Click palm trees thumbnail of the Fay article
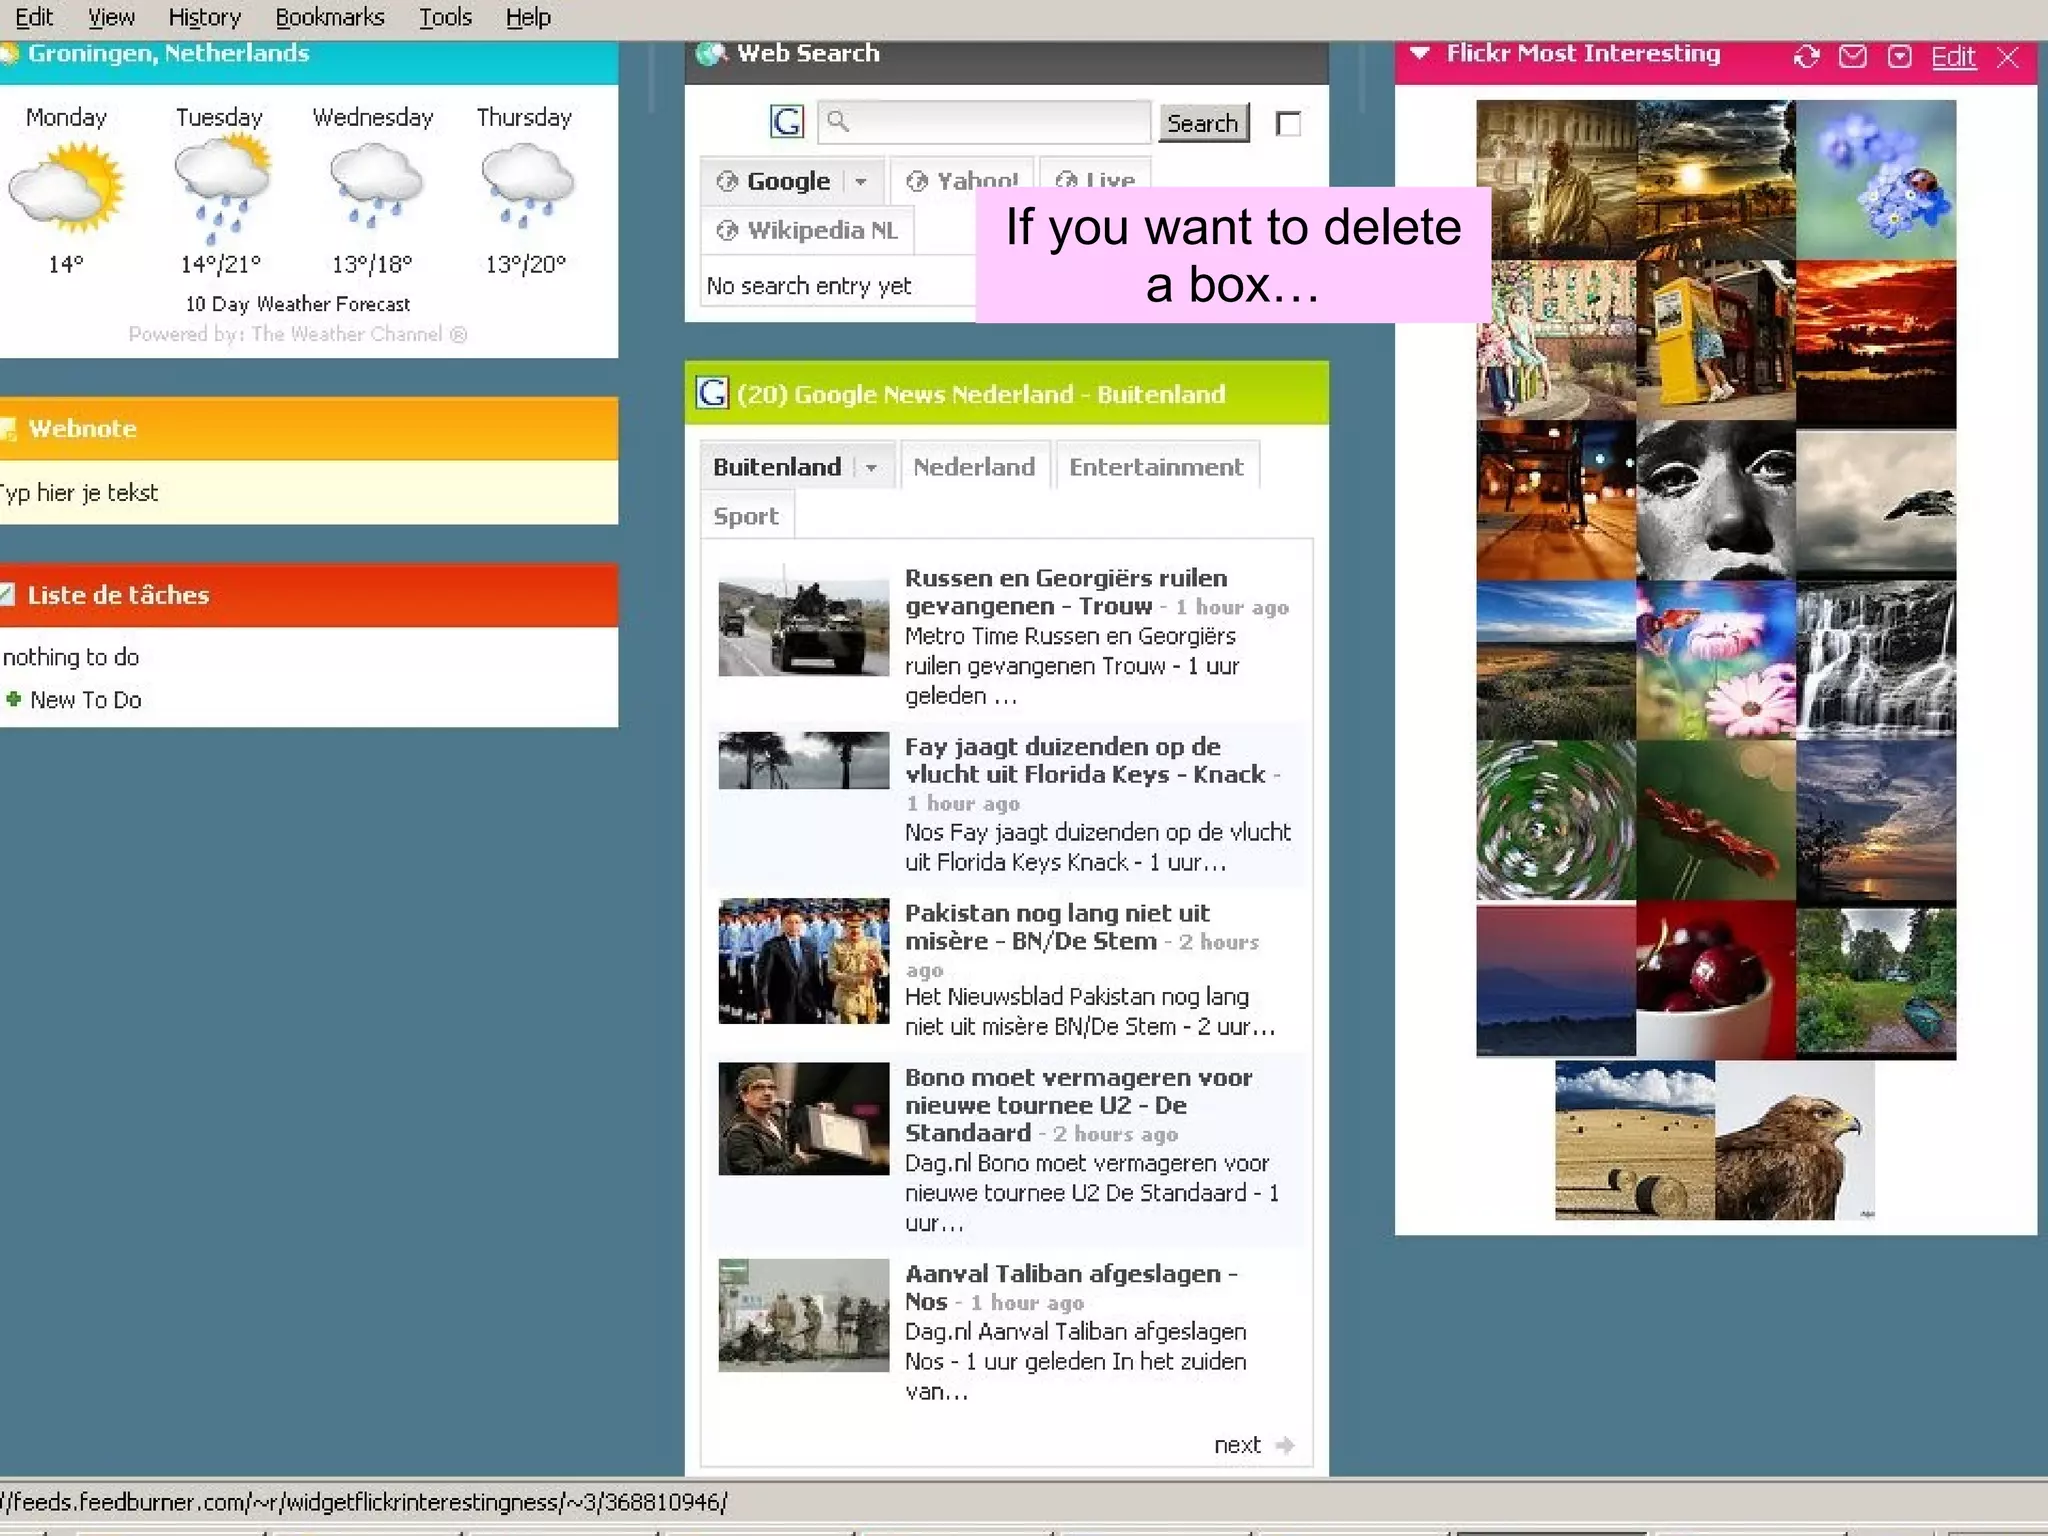Image resolution: width=2048 pixels, height=1536 pixels. click(803, 760)
